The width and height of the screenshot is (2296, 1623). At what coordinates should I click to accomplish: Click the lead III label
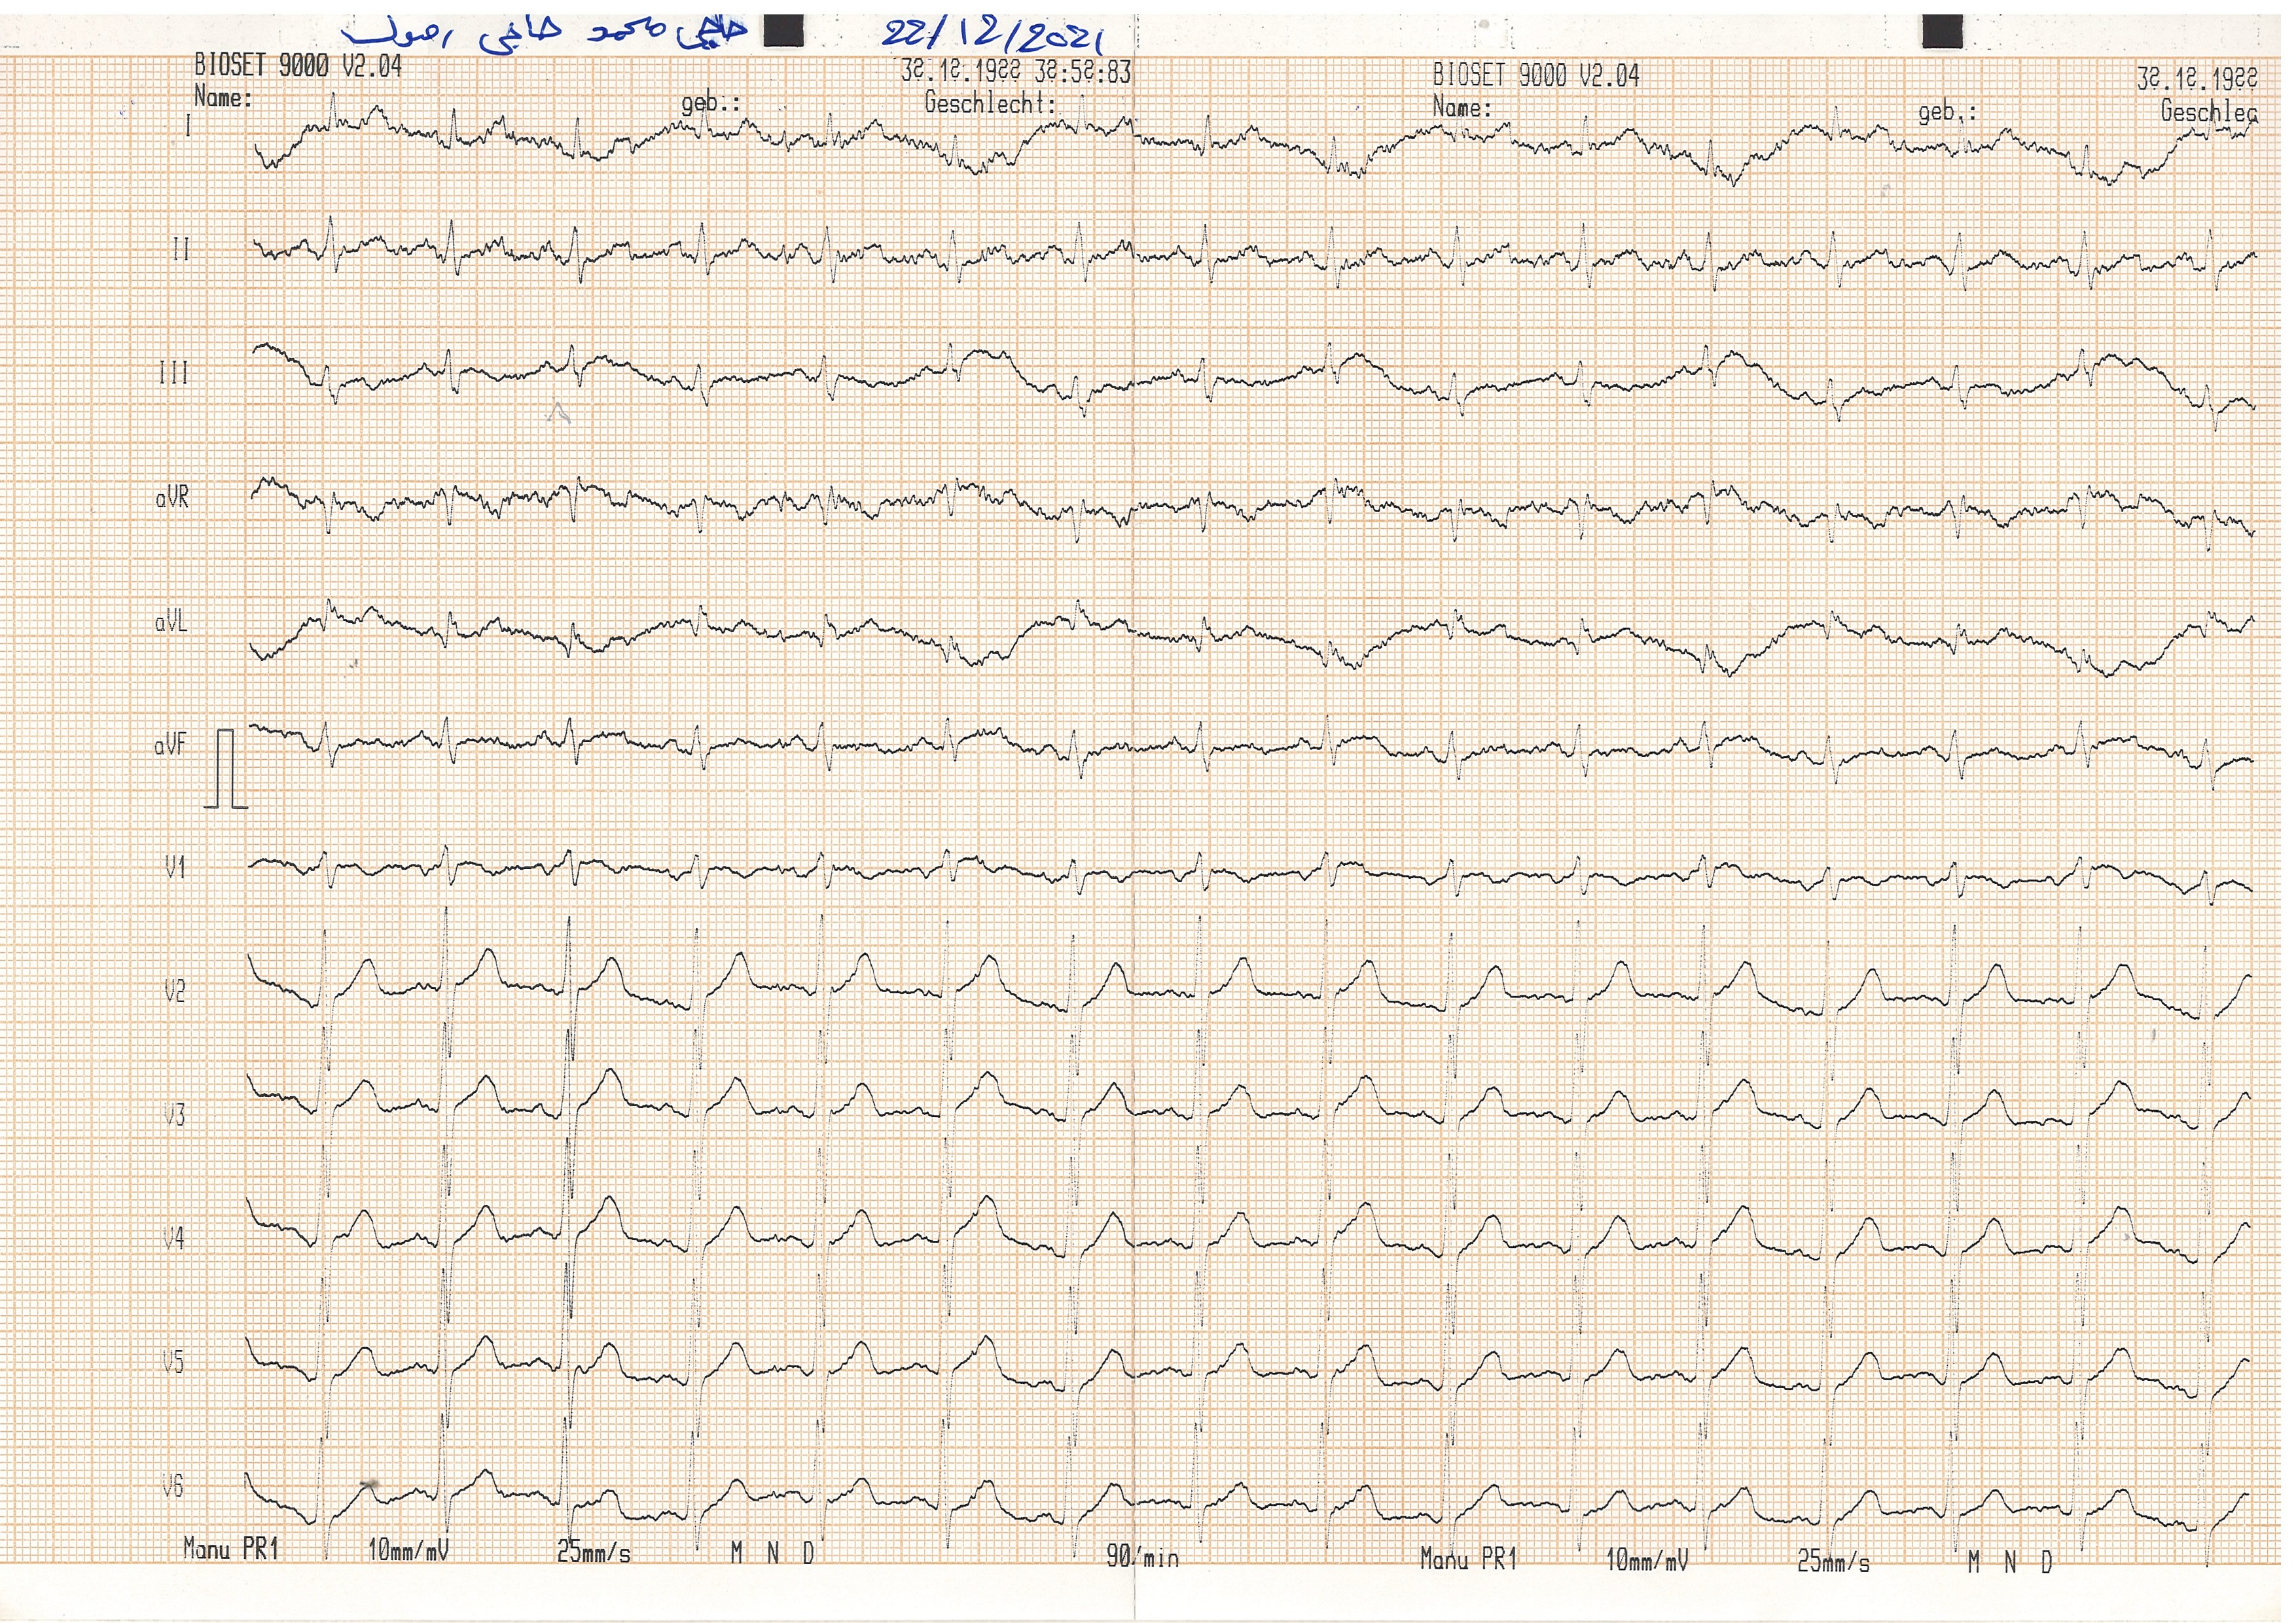[174, 373]
